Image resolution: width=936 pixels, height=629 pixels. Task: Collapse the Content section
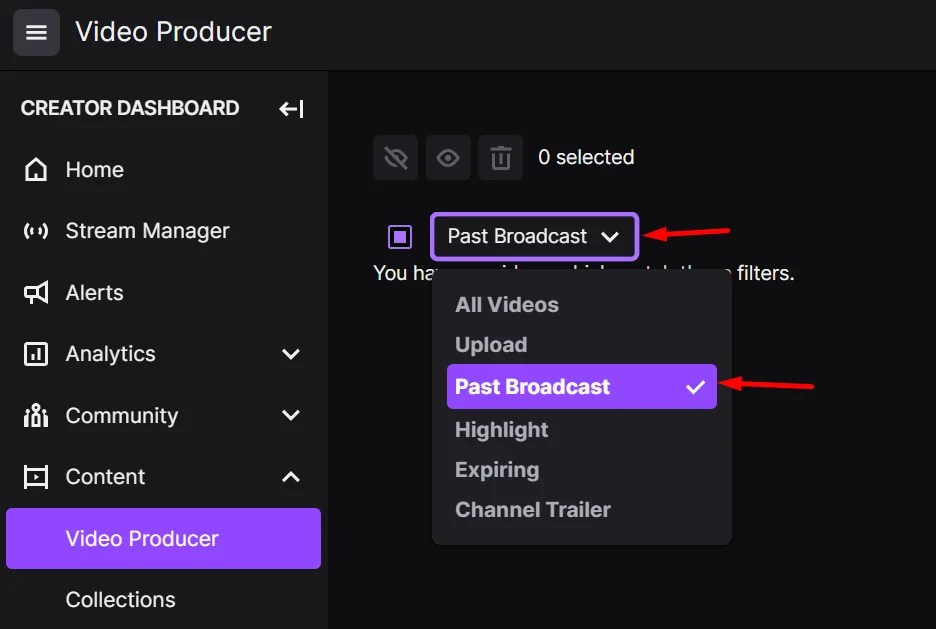click(x=290, y=477)
